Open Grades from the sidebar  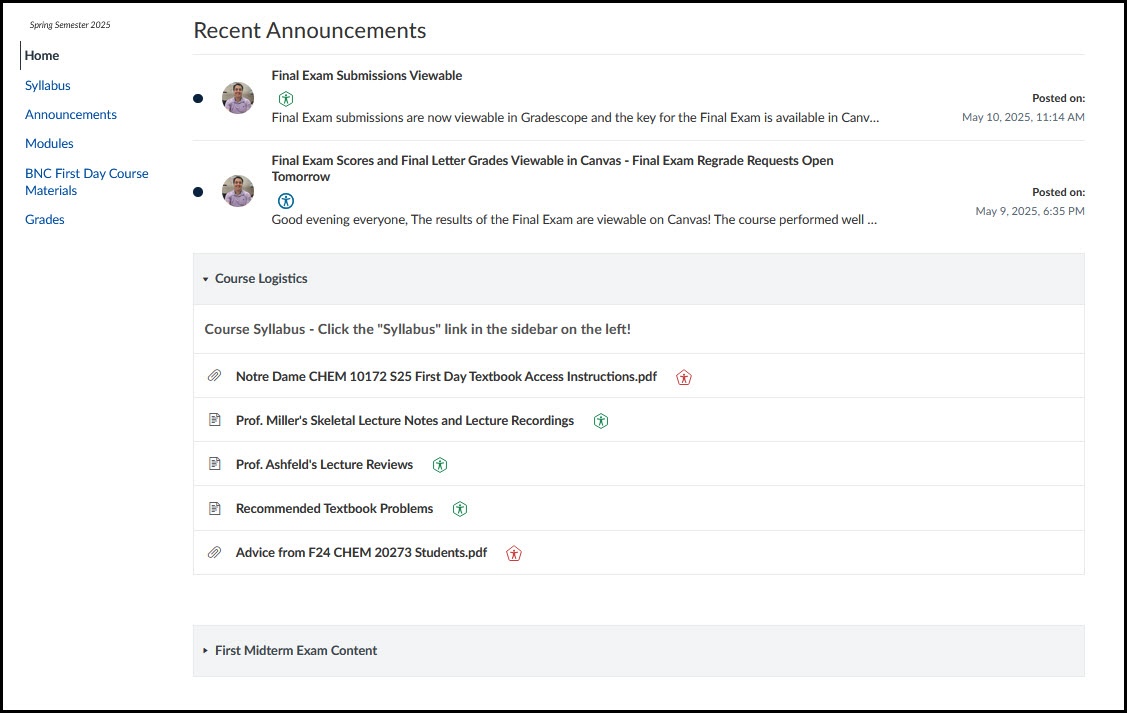click(x=45, y=220)
